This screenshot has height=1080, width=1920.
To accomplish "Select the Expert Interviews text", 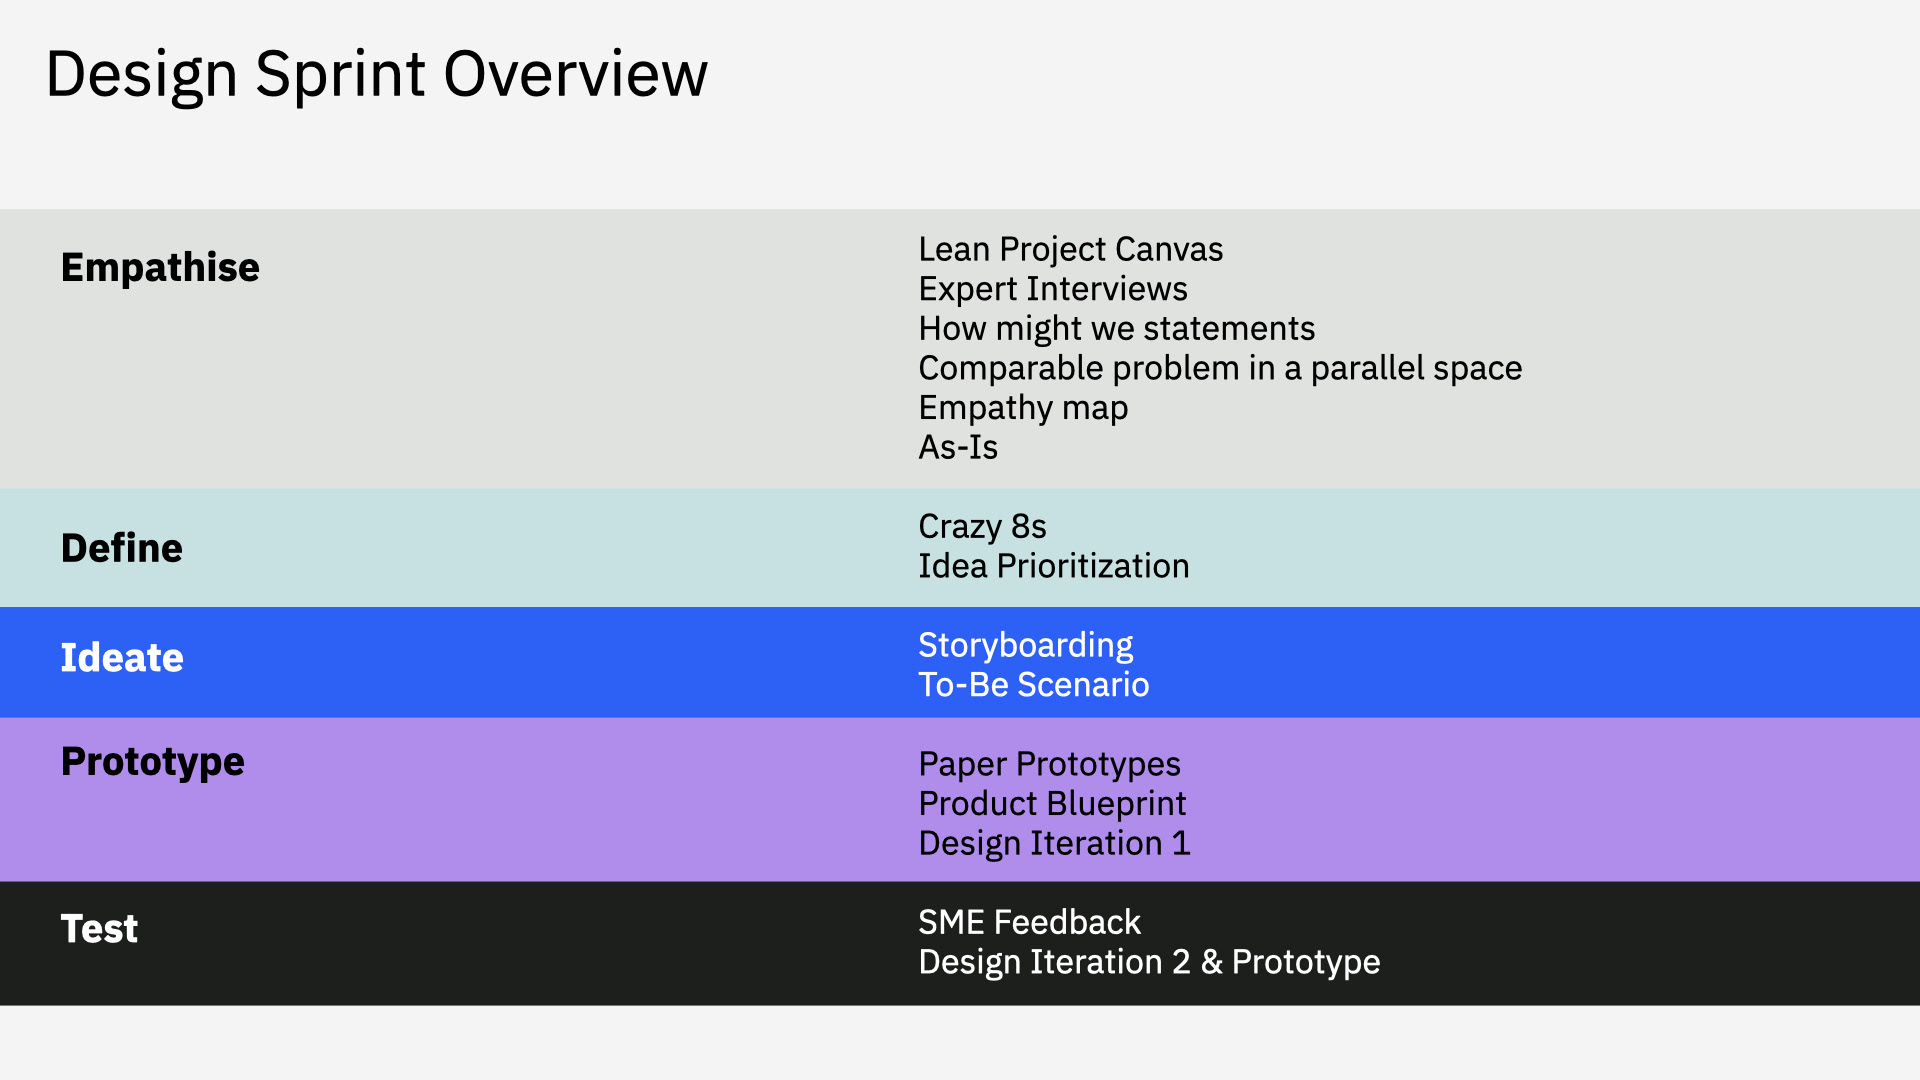I will tap(1053, 289).
